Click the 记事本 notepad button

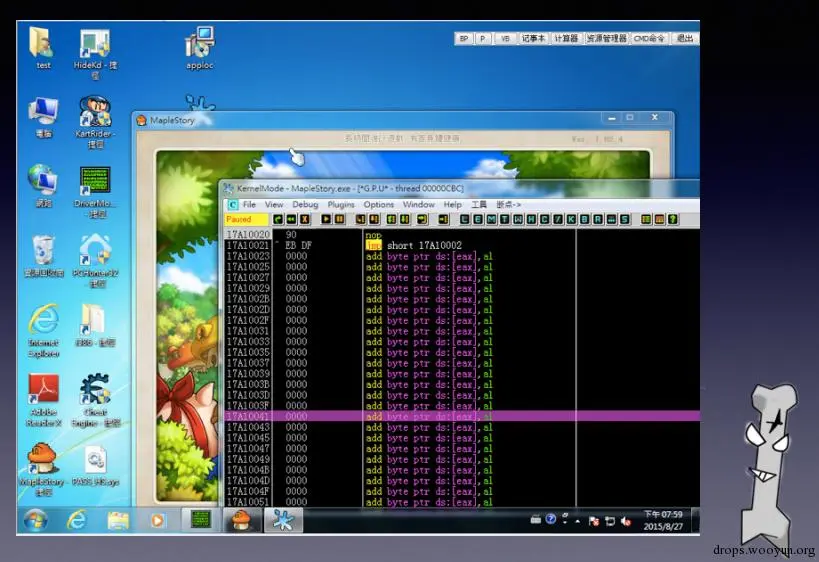tap(533, 39)
